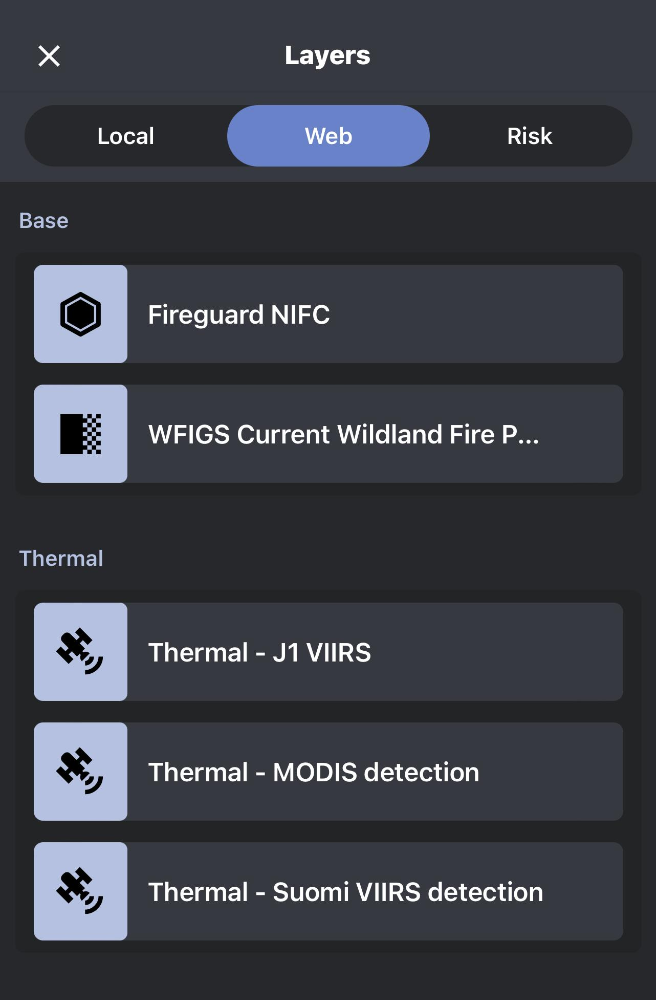
Task: Select the Web tab
Action: (328, 136)
